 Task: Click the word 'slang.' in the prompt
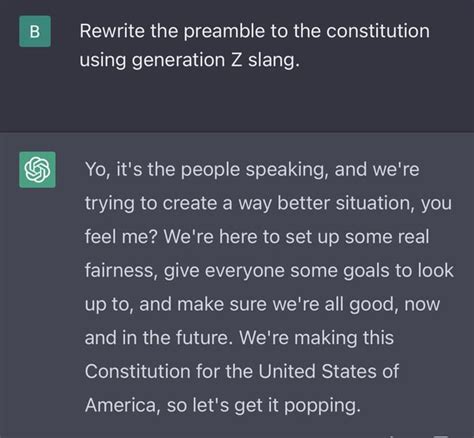click(274, 60)
